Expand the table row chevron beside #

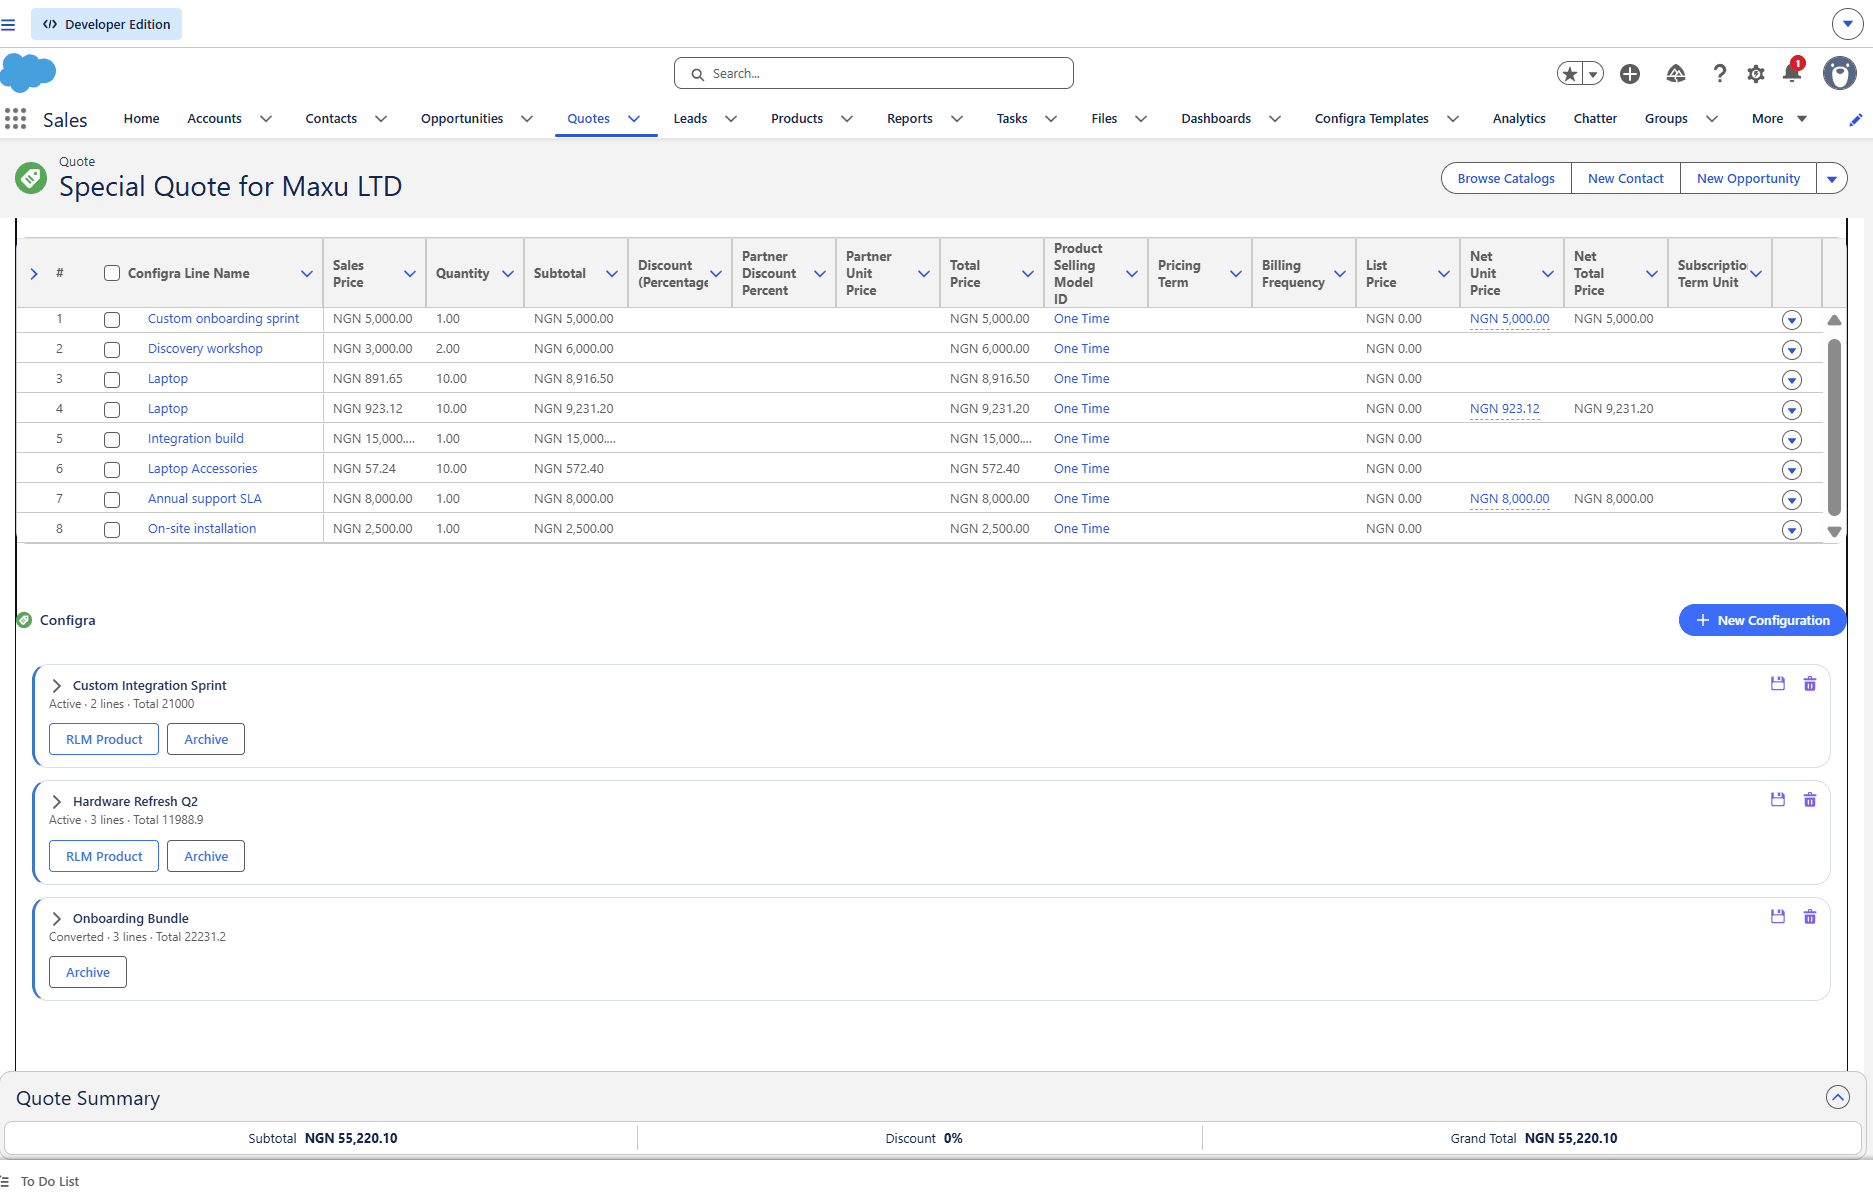[34, 274]
